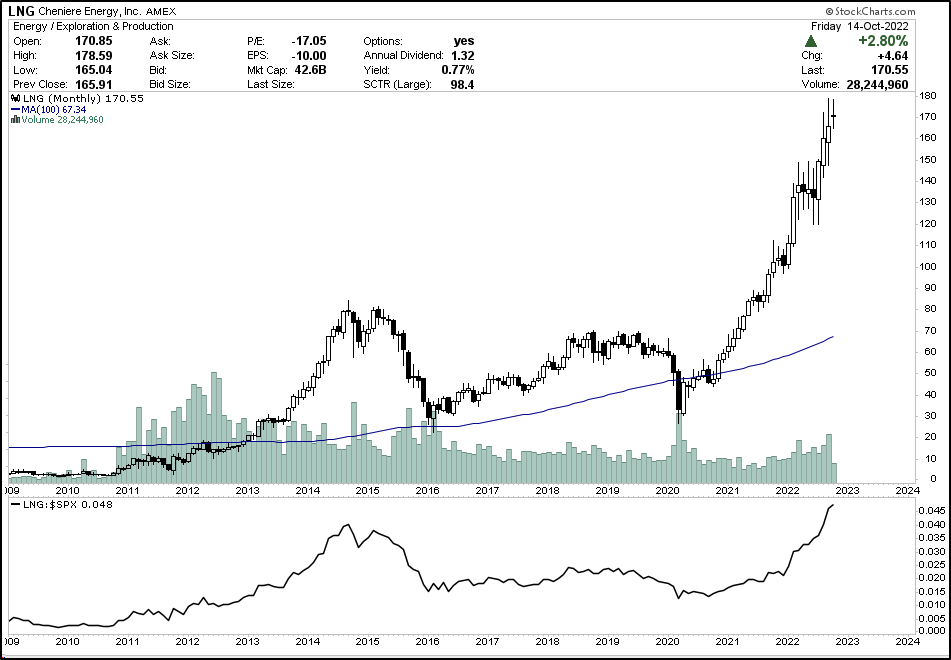951x660 pixels.
Task: Click the LNG (Monthly) 170.55 legend label
Action: click(82, 98)
